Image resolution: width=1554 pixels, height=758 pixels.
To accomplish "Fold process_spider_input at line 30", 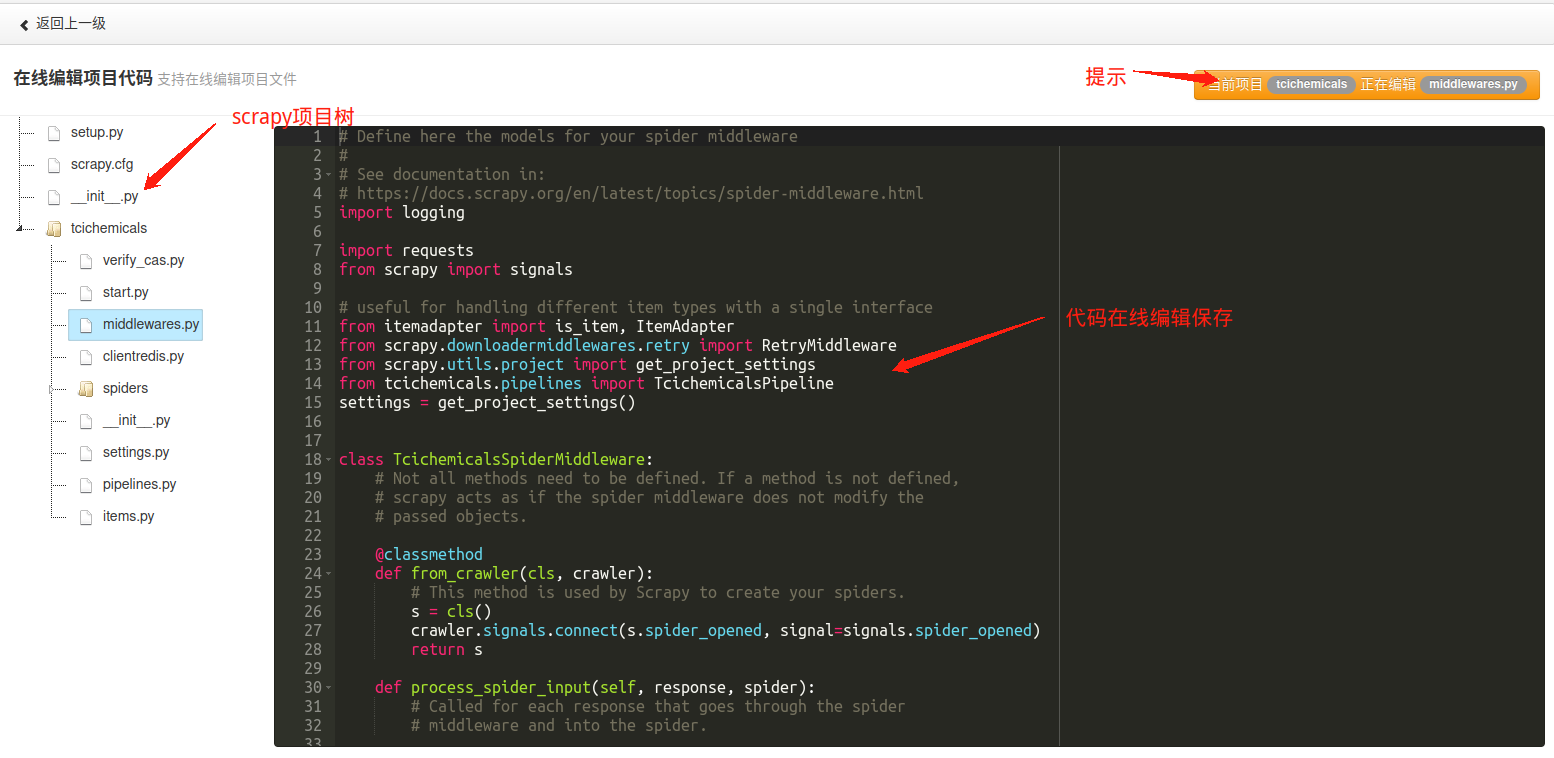I will point(329,687).
